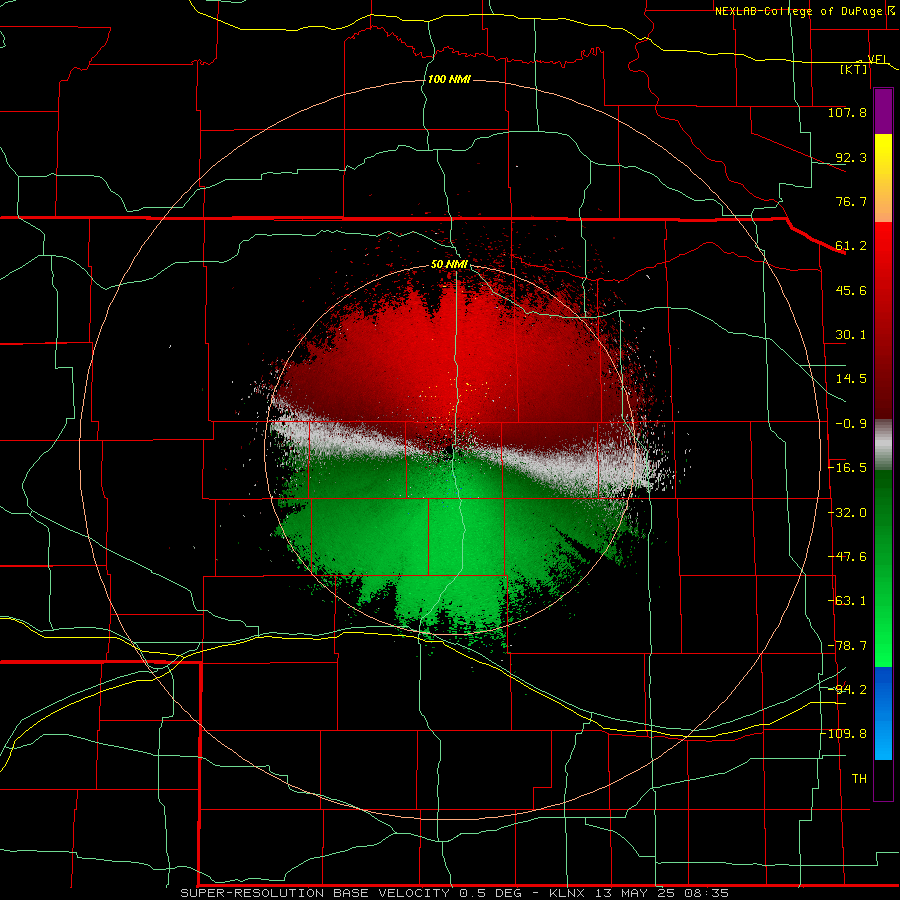Click the -47.6 legend value
This screenshot has height=900, width=900.
pos(847,557)
